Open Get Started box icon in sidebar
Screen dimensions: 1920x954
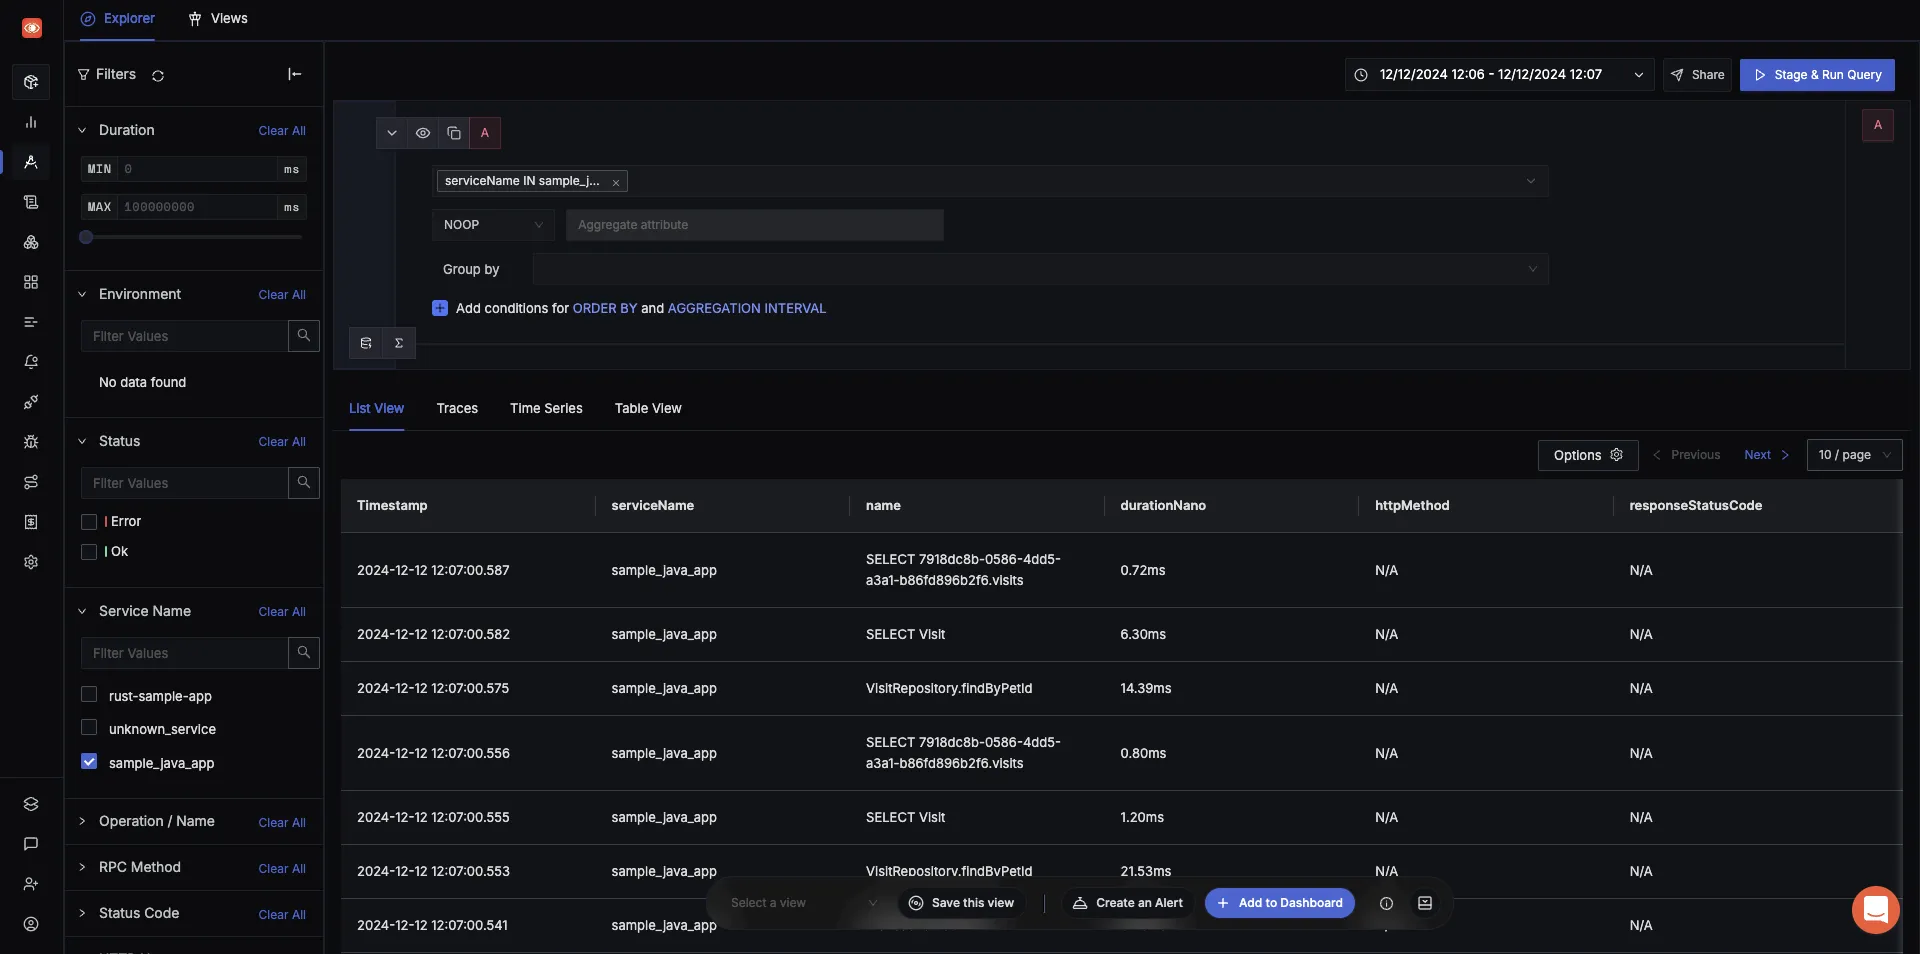[x=31, y=82]
